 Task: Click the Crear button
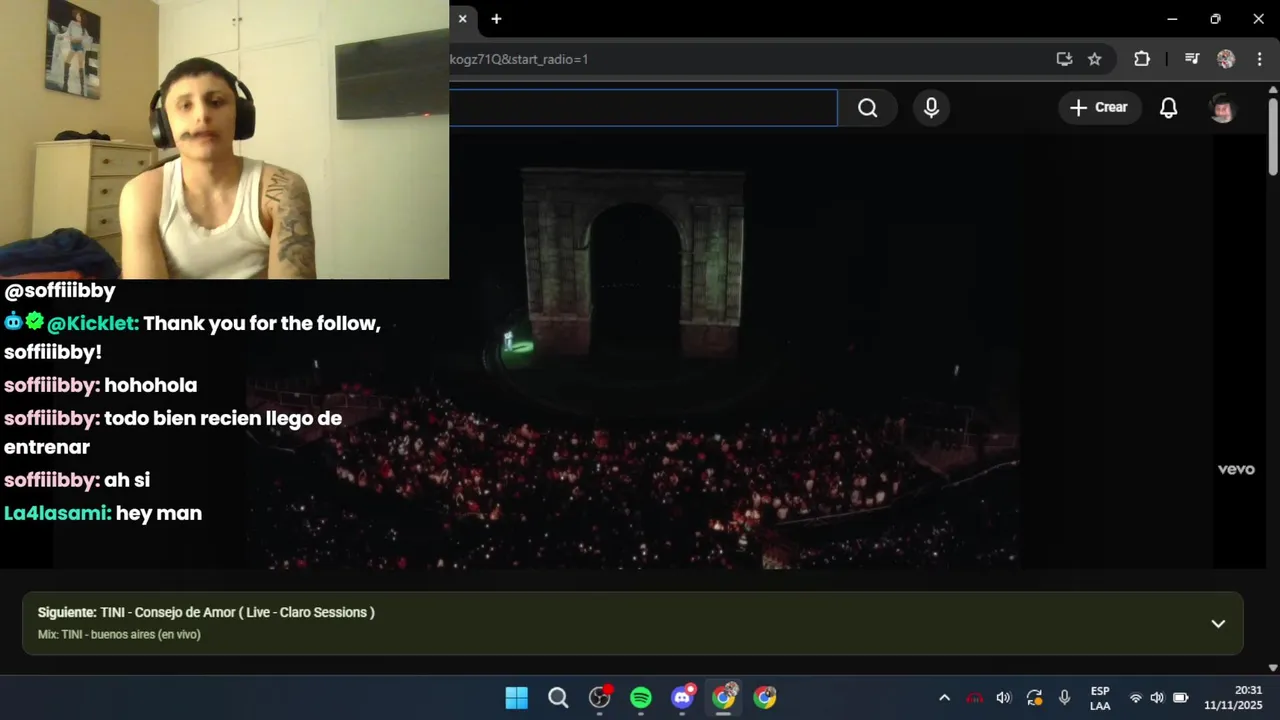coord(1099,108)
